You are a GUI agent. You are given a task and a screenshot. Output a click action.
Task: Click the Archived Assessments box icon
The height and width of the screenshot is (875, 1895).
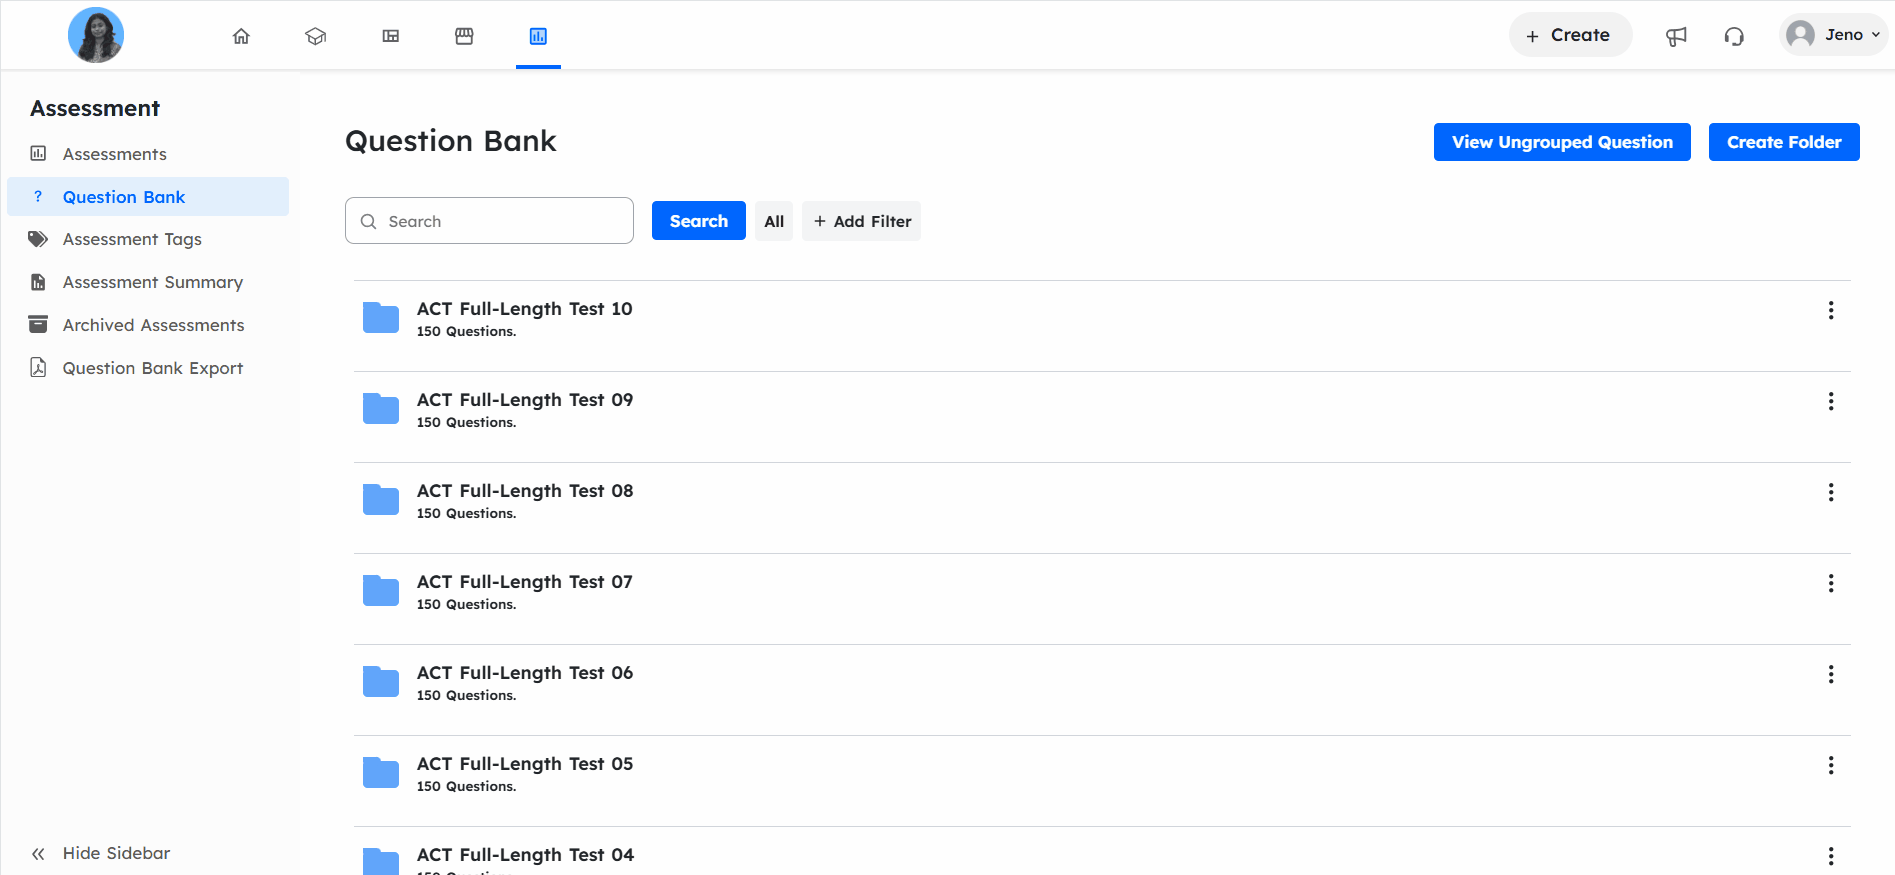click(x=38, y=324)
